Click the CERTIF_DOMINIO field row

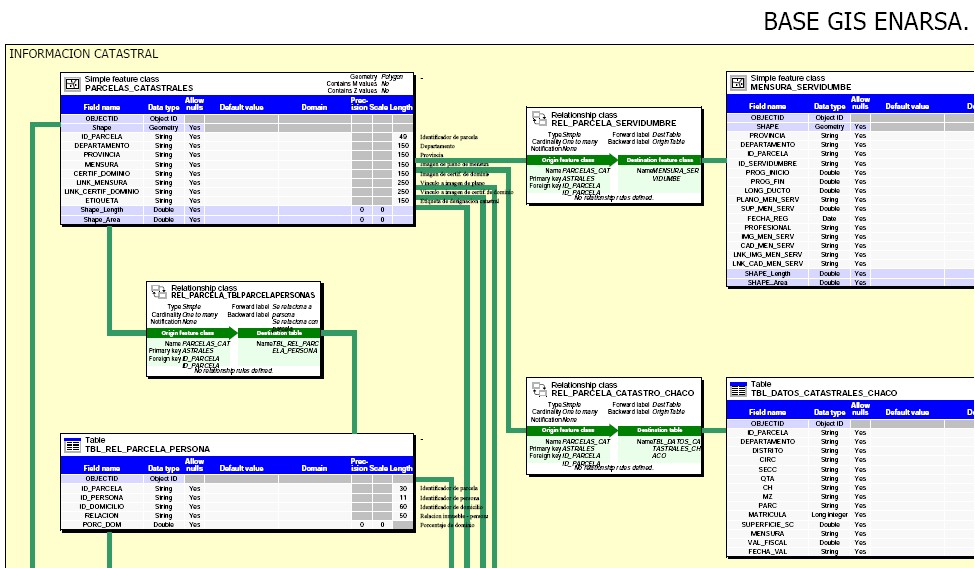pyautogui.click(x=237, y=174)
